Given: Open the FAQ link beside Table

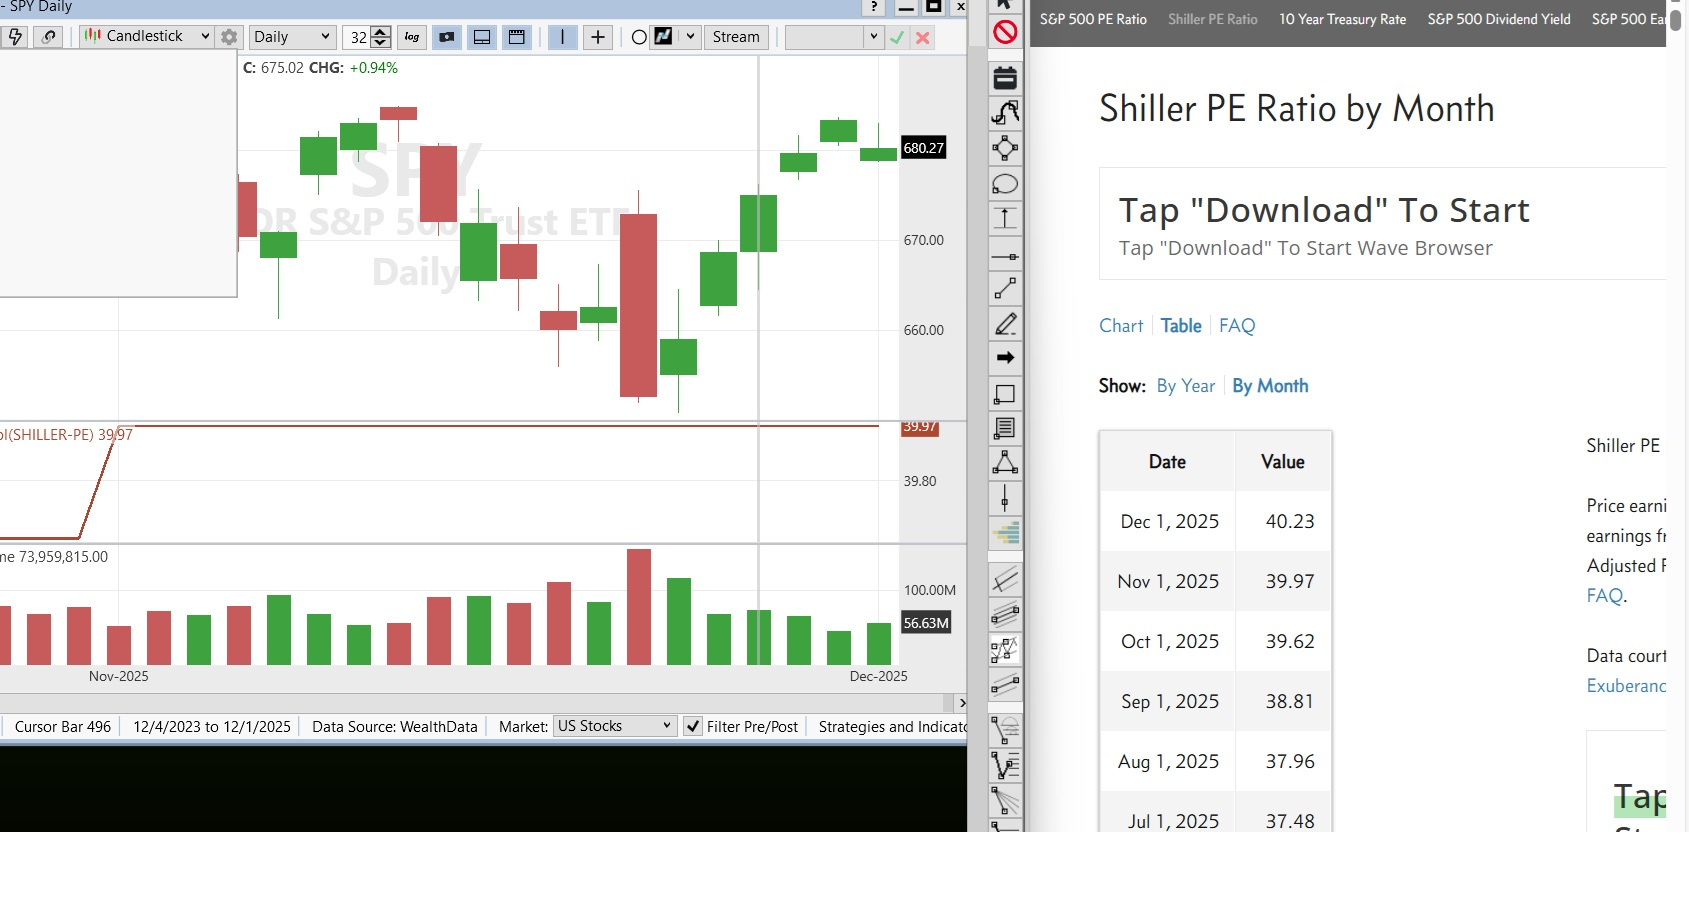Looking at the screenshot, I should (1237, 326).
